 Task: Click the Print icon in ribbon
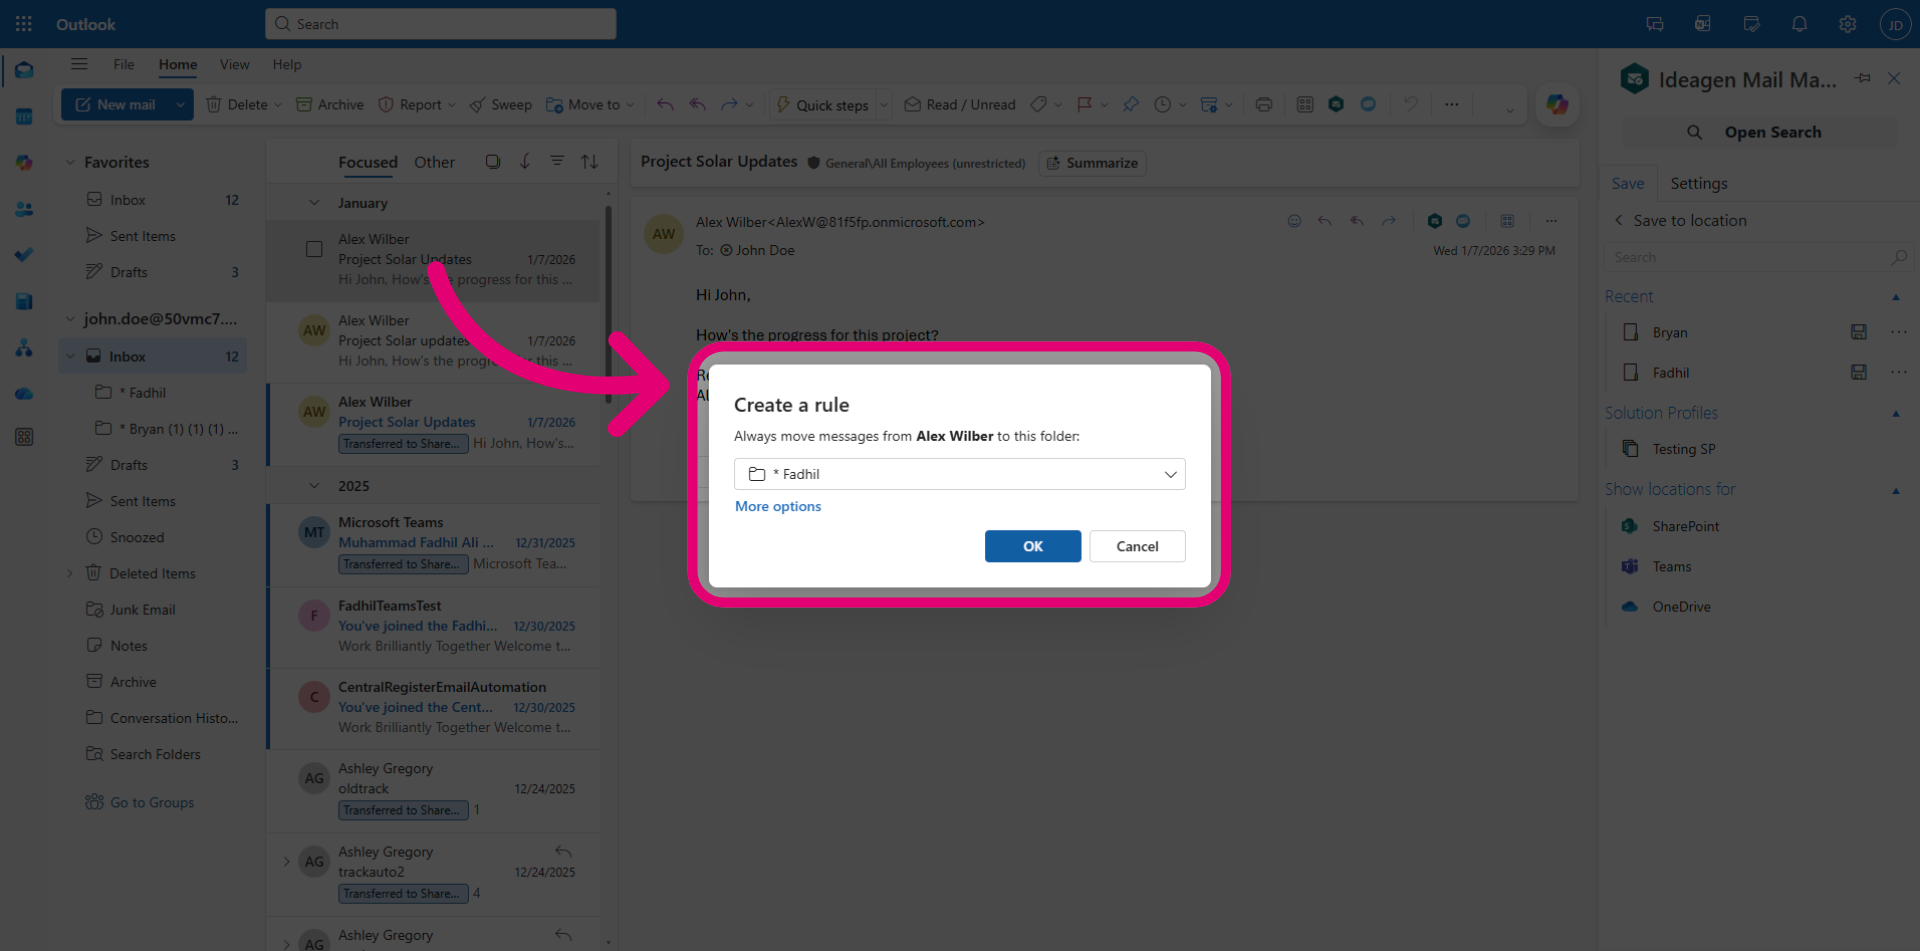(1264, 104)
